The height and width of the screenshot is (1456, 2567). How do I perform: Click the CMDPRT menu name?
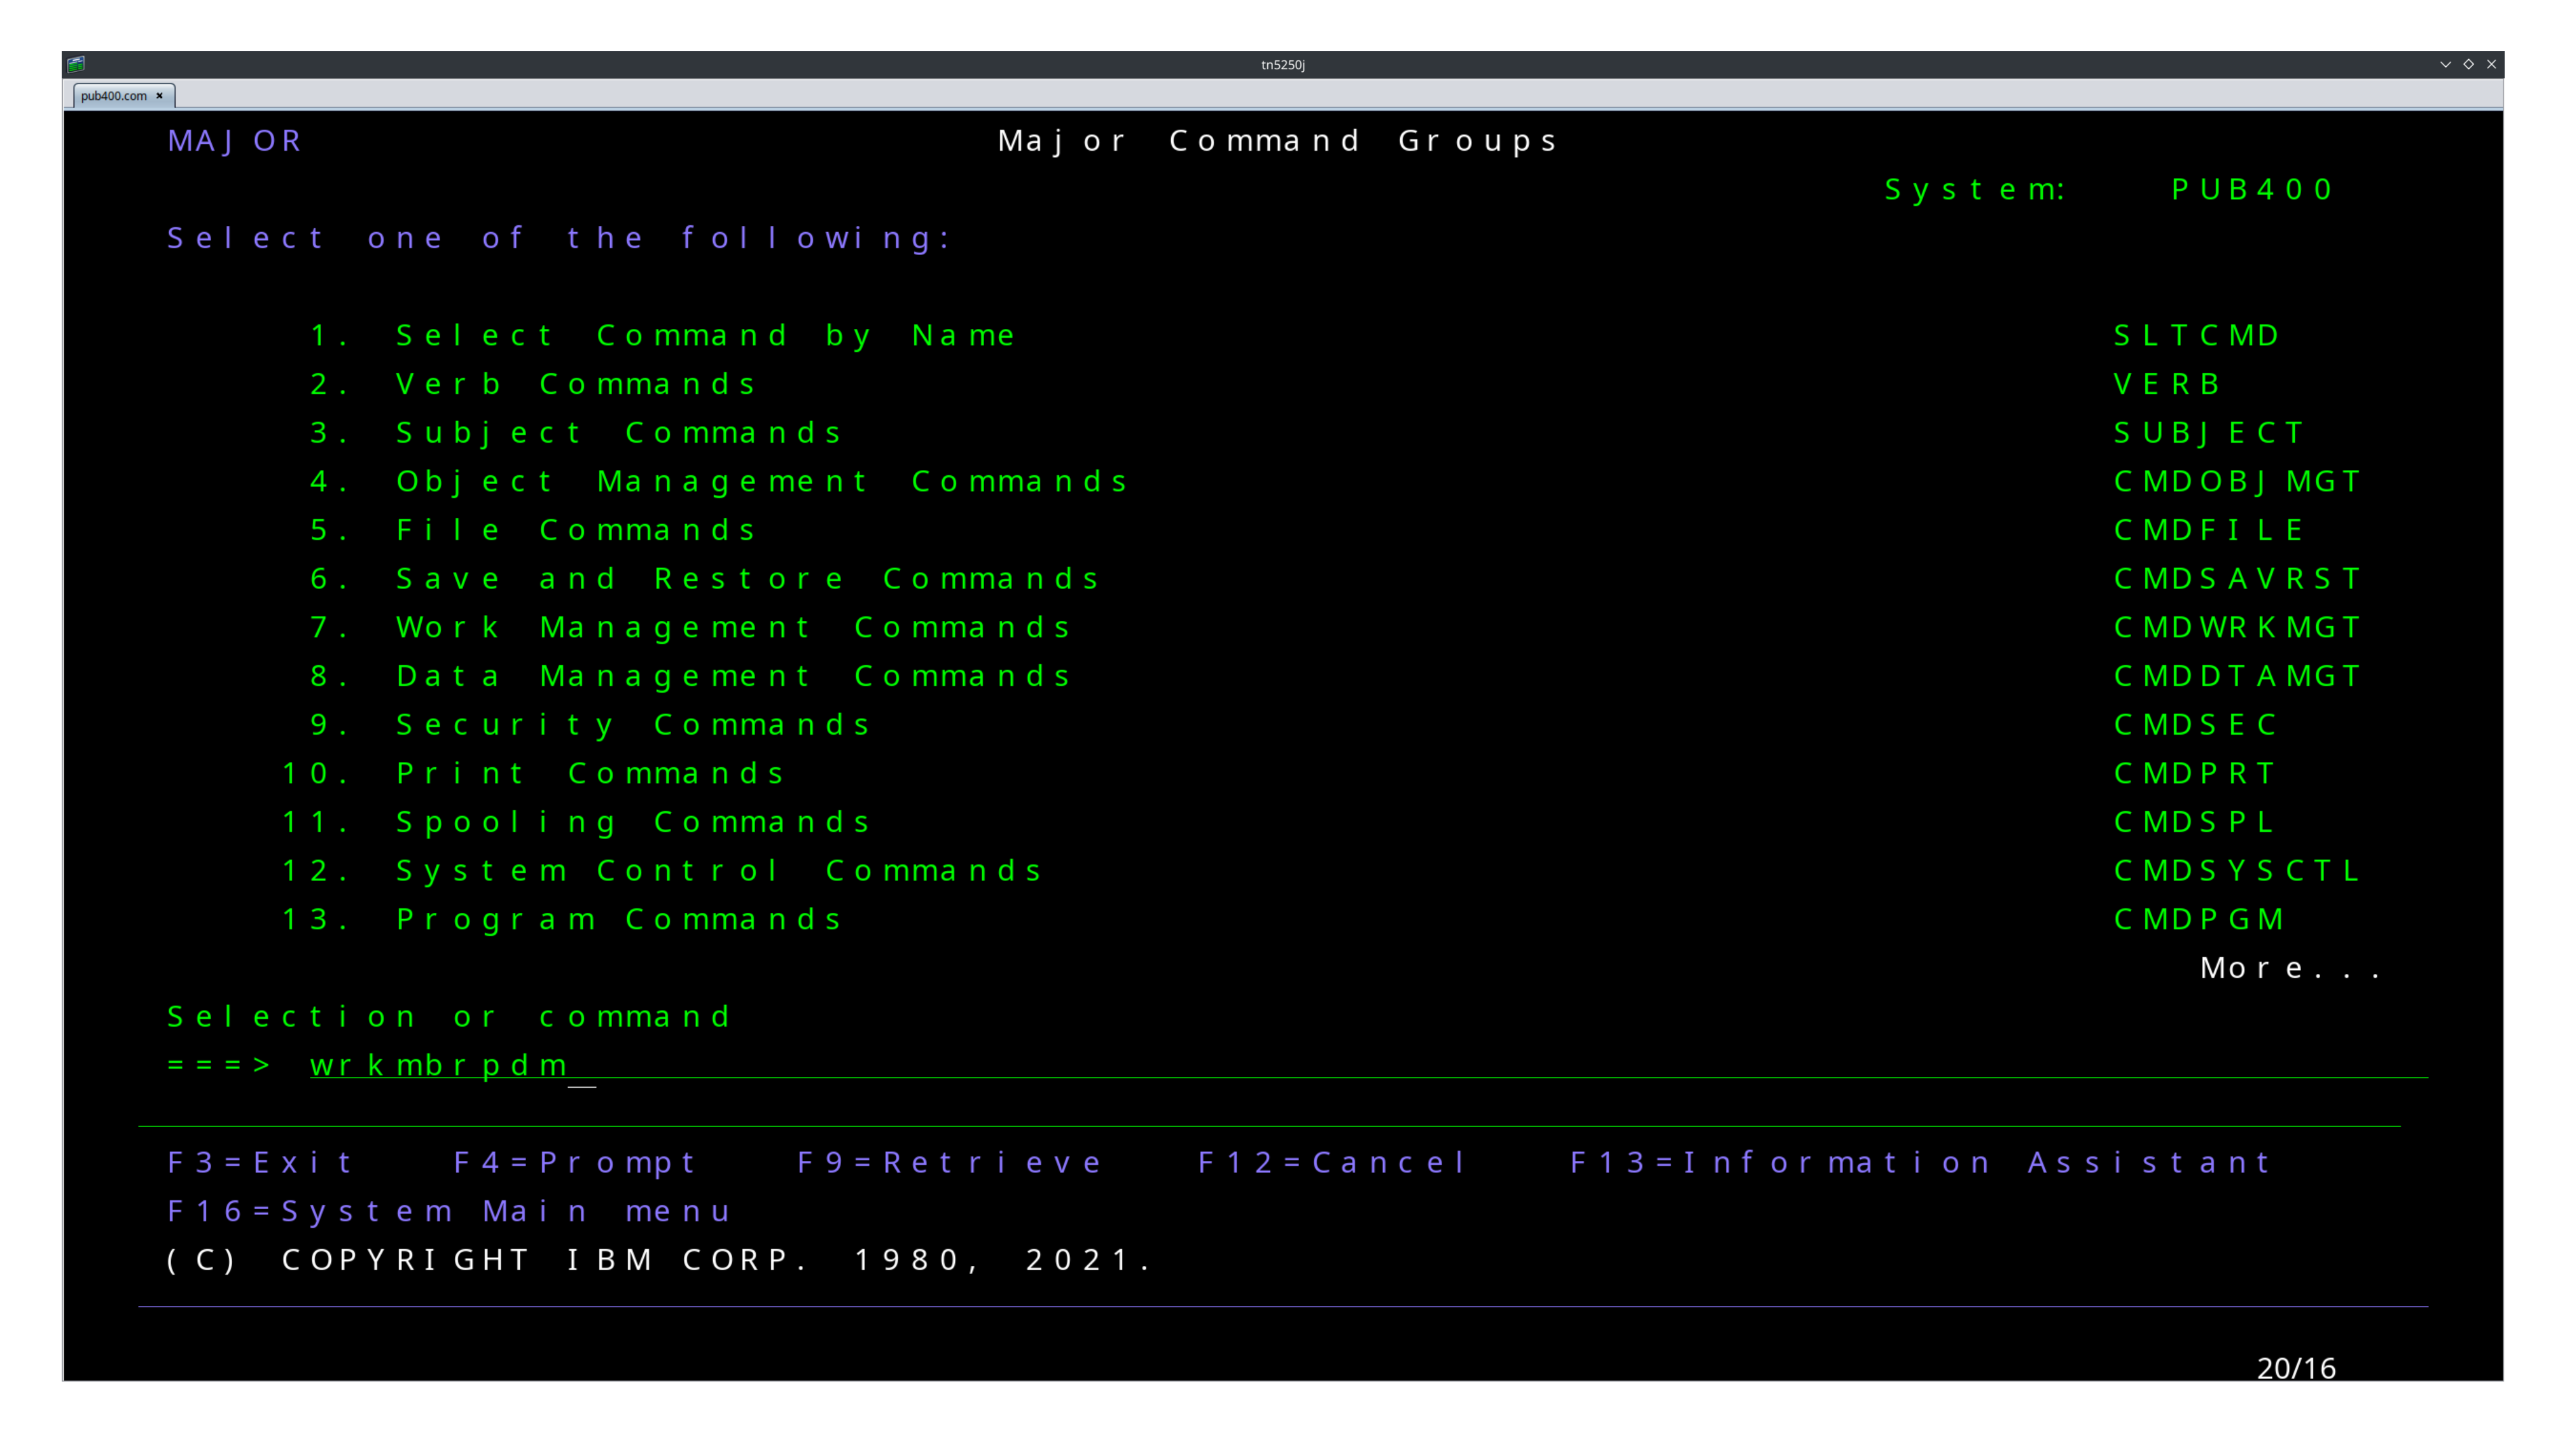pos(2195,773)
